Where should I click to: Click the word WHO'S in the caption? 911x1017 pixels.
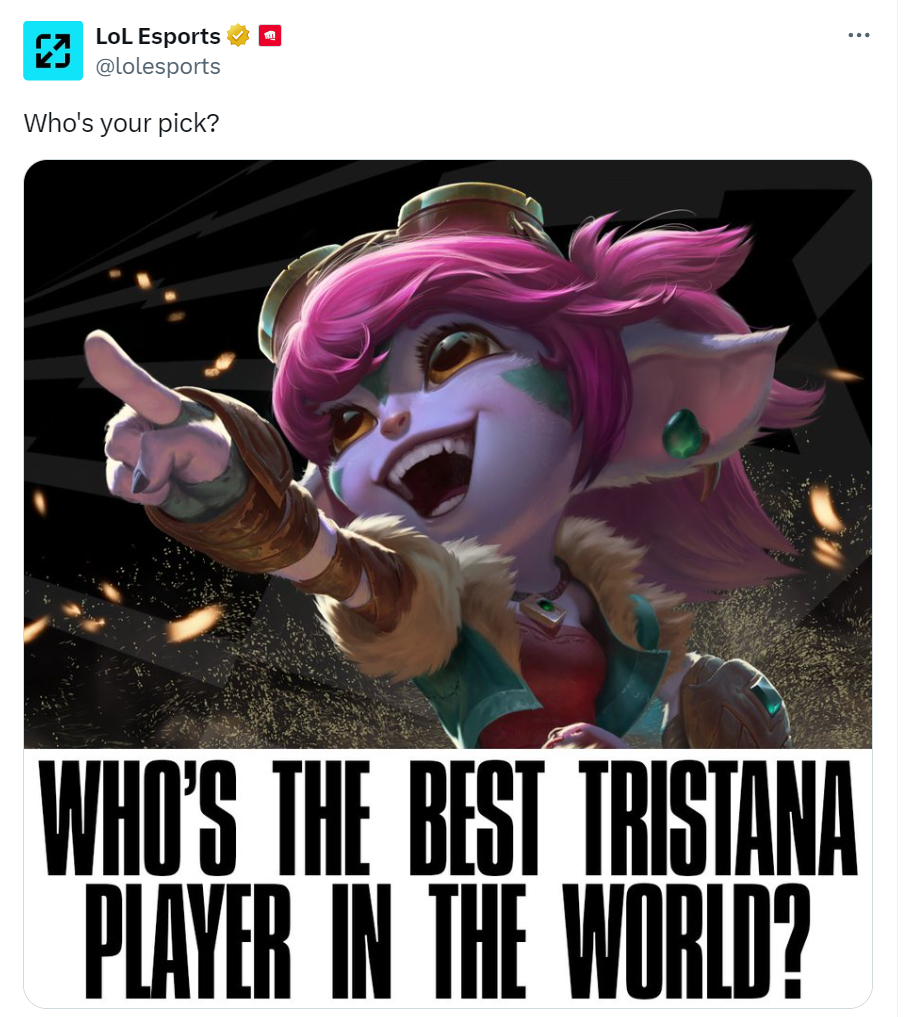[139, 817]
